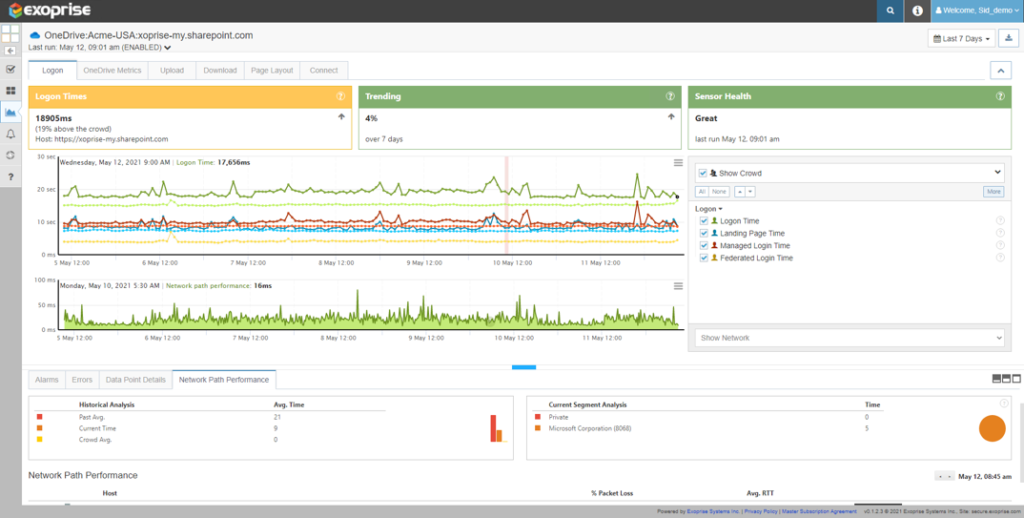Click the down arrow in metrics toolbar
Screen dimensions: 1024x518
[x=750, y=191]
